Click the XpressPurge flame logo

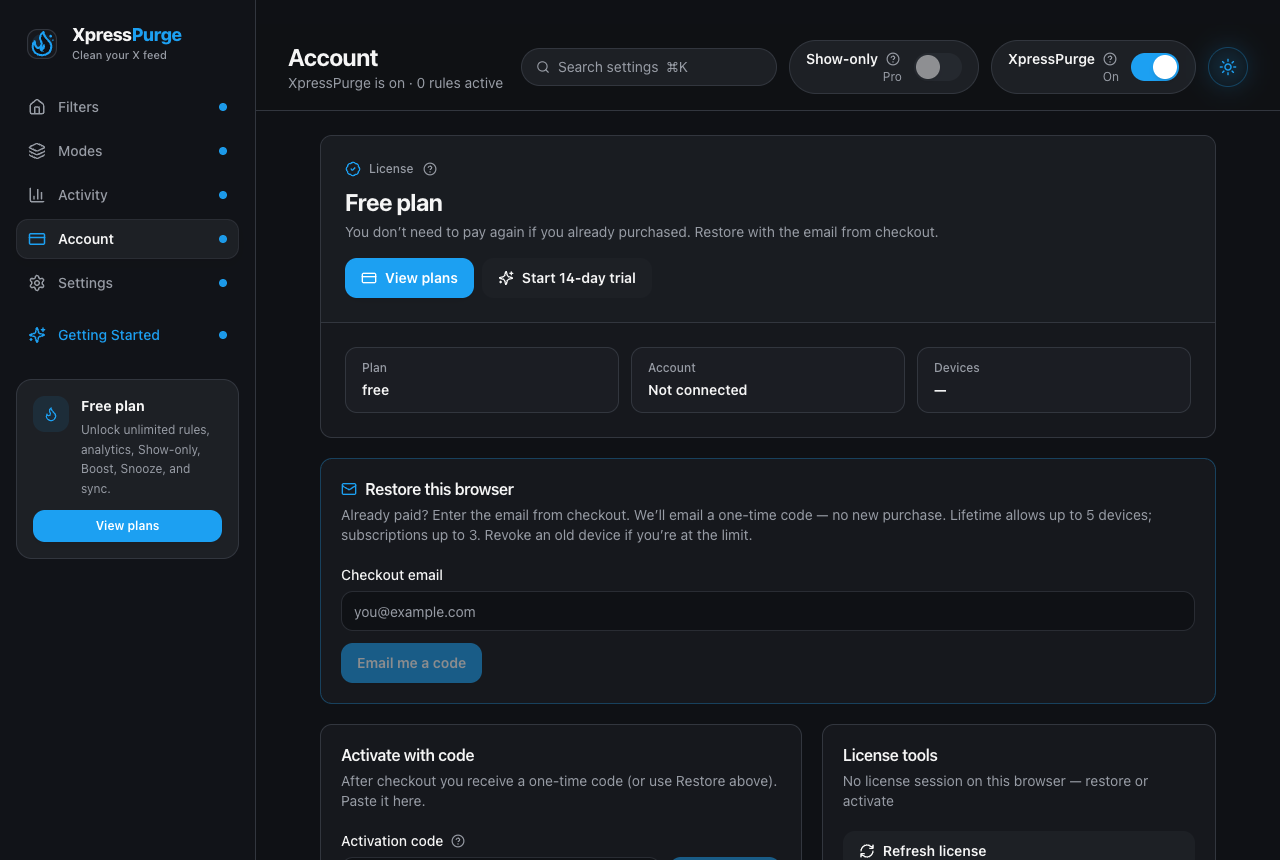(42, 44)
